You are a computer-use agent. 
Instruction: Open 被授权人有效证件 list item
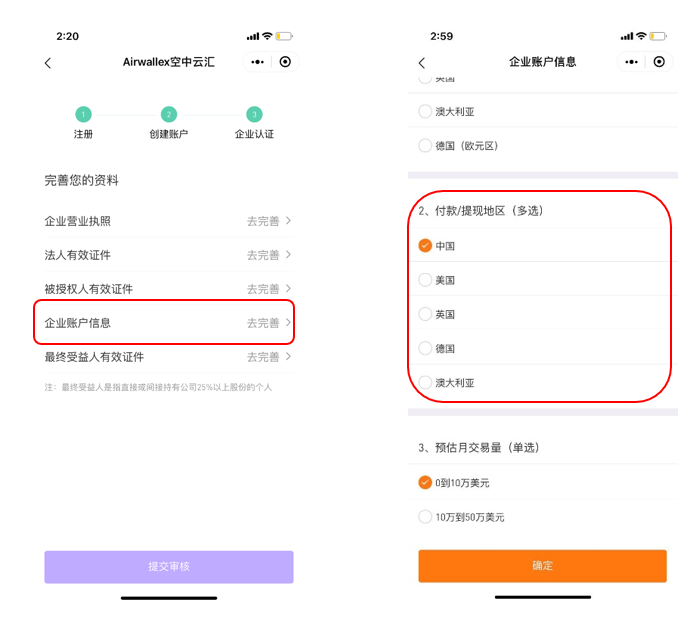[165, 289]
